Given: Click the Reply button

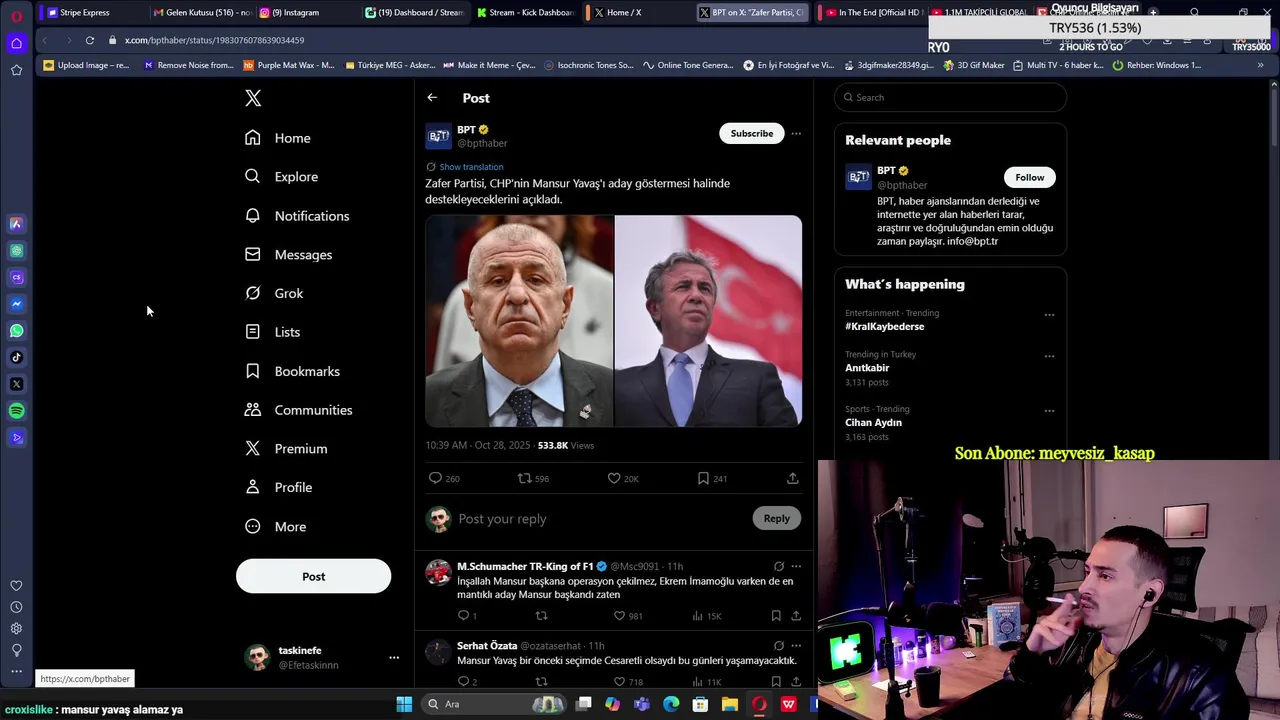Looking at the screenshot, I should tap(776, 518).
